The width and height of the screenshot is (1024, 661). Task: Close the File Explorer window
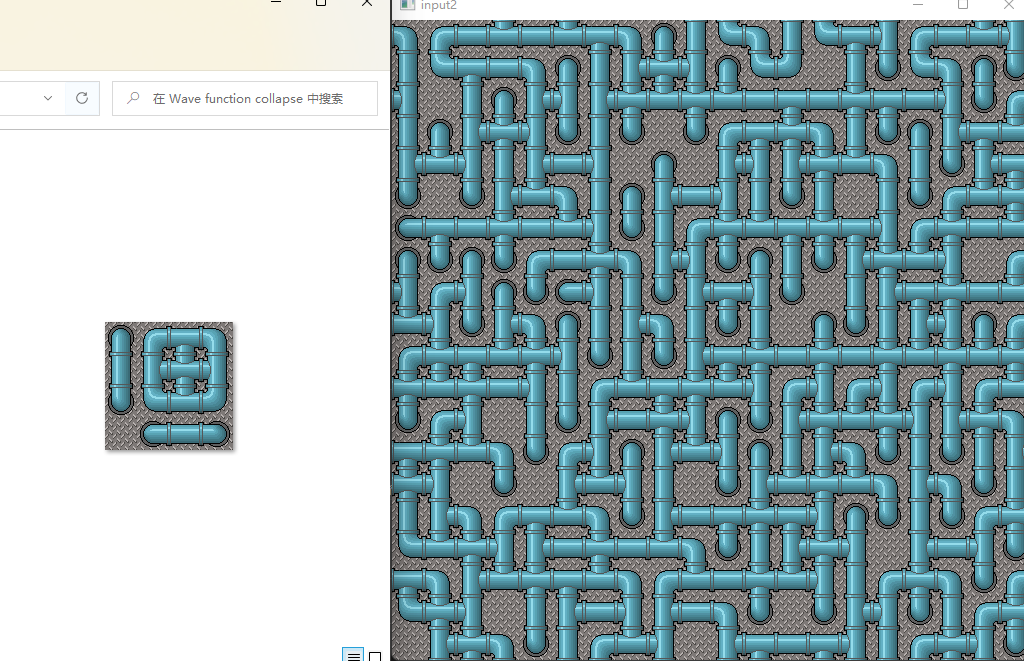click(x=366, y=3)
